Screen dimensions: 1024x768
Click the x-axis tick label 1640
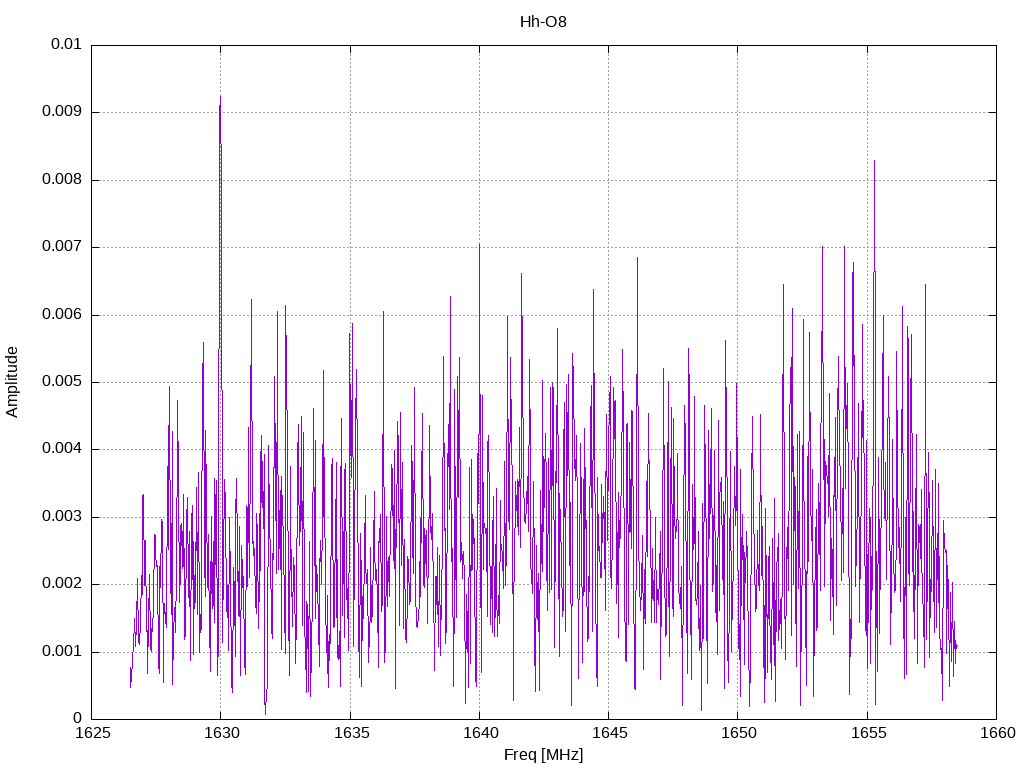pyautogui.click(x=481, y=733)
